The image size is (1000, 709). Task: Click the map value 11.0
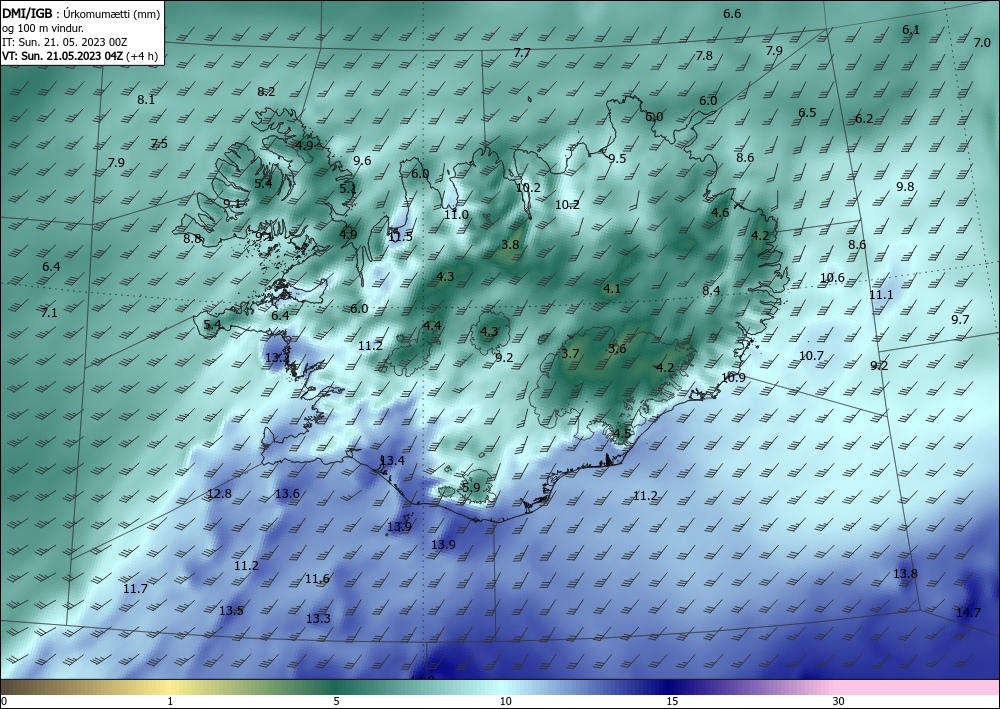tap(457, 215)
